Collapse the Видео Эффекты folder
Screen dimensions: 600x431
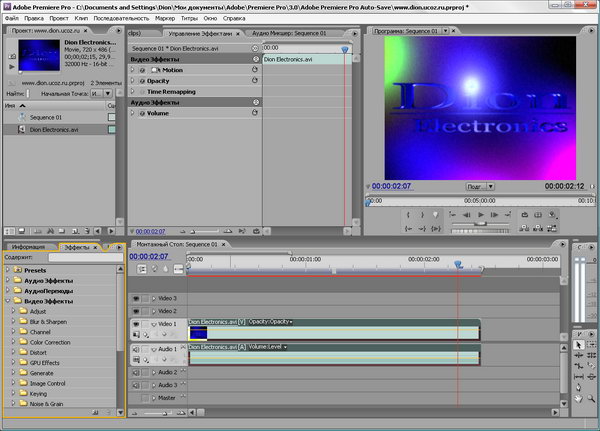click(x=8, y=301)
